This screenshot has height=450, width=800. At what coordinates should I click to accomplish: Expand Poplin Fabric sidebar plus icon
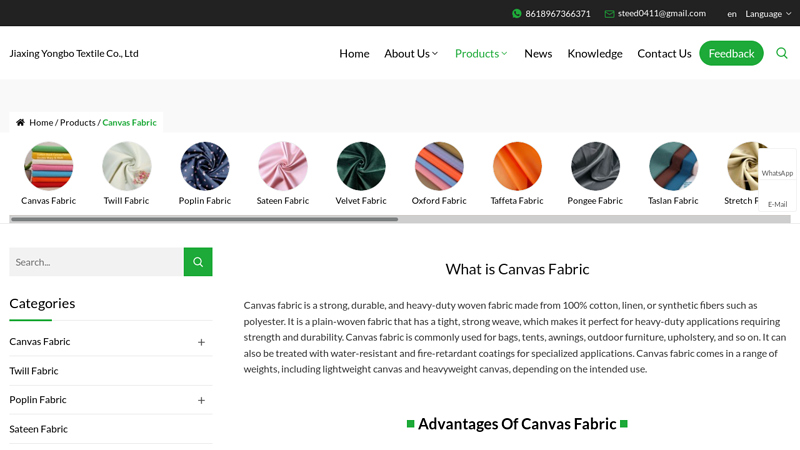click(201, 401)
